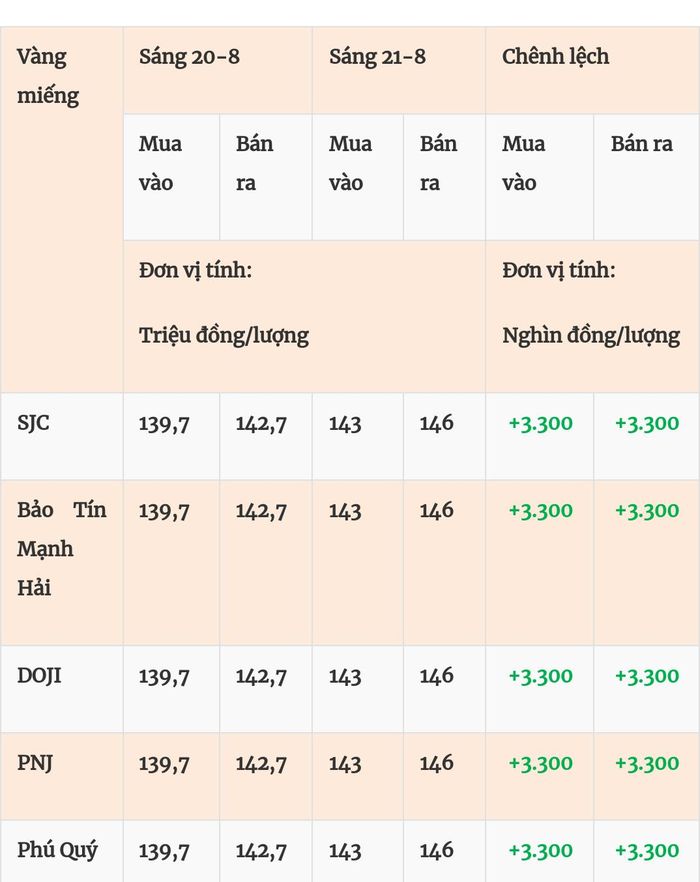Click the 'Chênh lệch' header cell
Image resolution: width=700 pixels, height=882 pixels.
tap(593, 70)
